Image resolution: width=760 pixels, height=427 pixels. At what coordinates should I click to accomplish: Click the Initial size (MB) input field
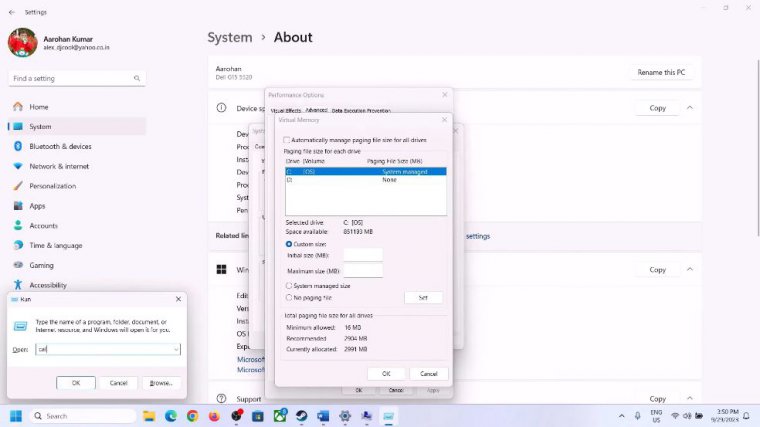(x=363, y=255)
